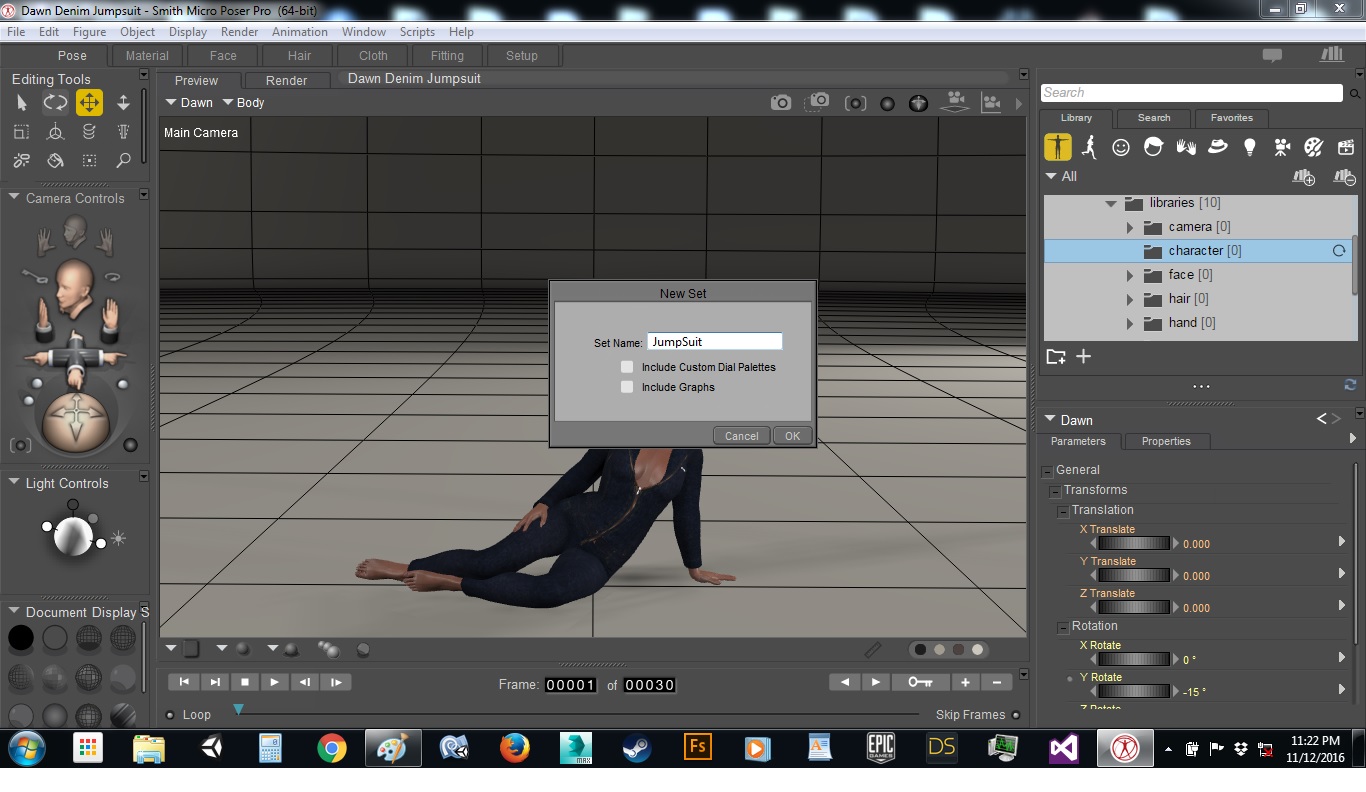
Task: Open the Poses category in Library
Action: 1089,147
